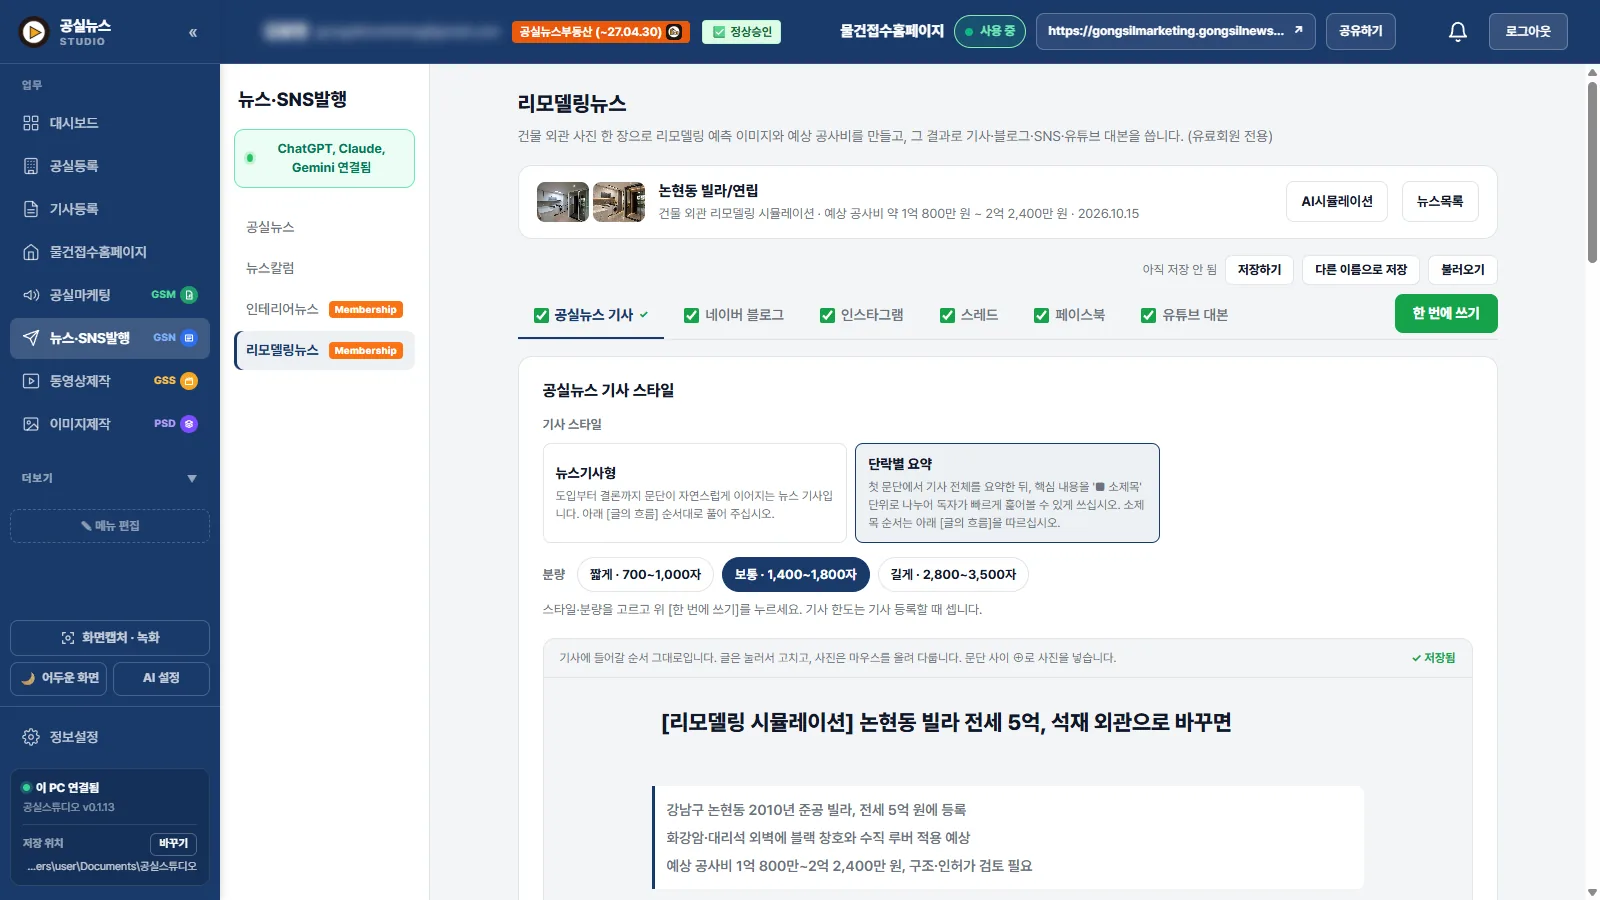Click the 불러오기 button
The image size is (1600, 900).
[1463, 270]
